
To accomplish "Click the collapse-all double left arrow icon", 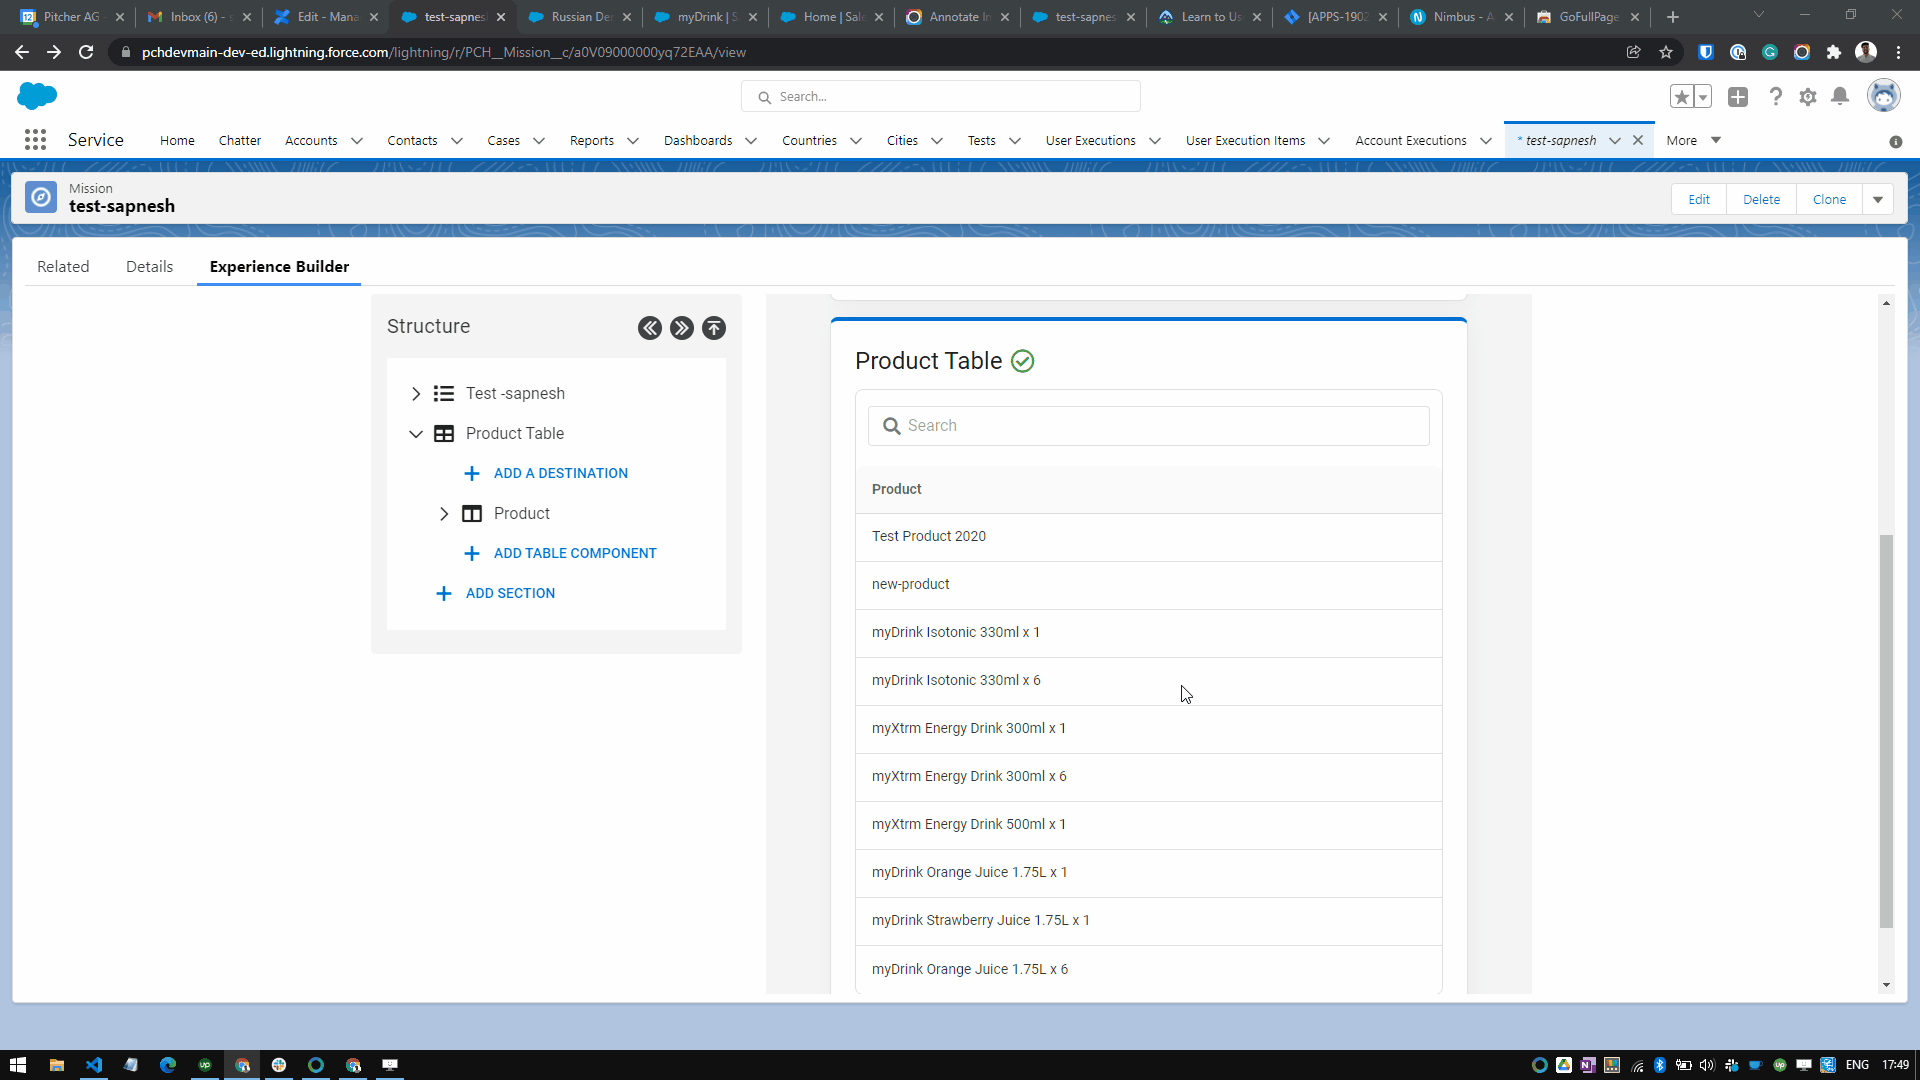I will pyautogui.click(x=650, y=328).
